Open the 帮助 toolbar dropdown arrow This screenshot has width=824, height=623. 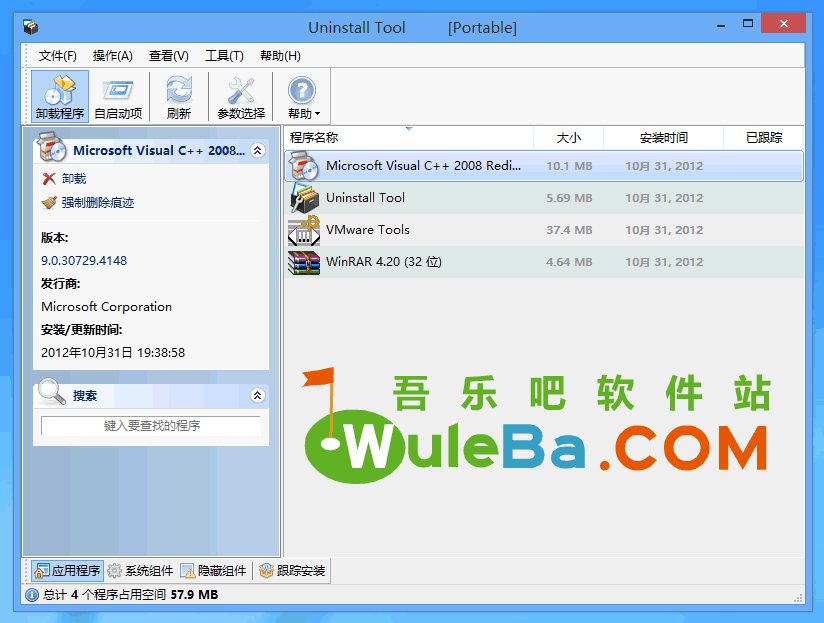pyautogui.click(x=317, y=114)
